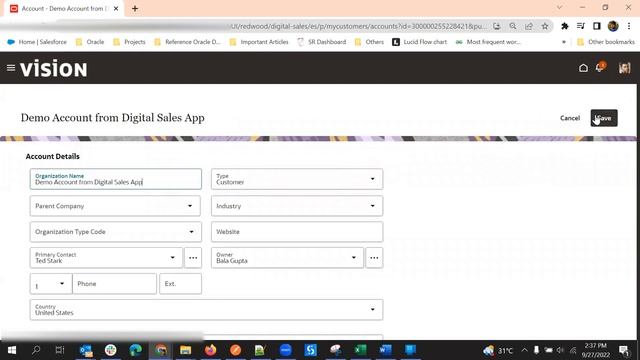Click into the Phone field
Viewport: 640px width, 360px height.
[x=114, y=284]
